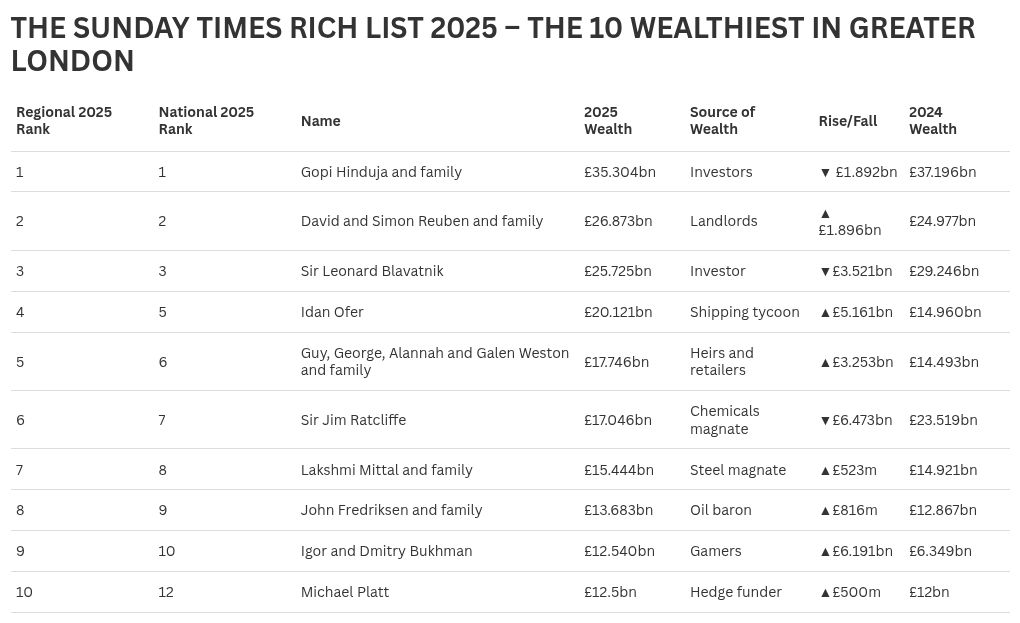The height and width of the screenshot is (623, 1020).
Task: Click the Sunday Times Rich List heading
Action: pyautogui.click(x=492, y=45)
